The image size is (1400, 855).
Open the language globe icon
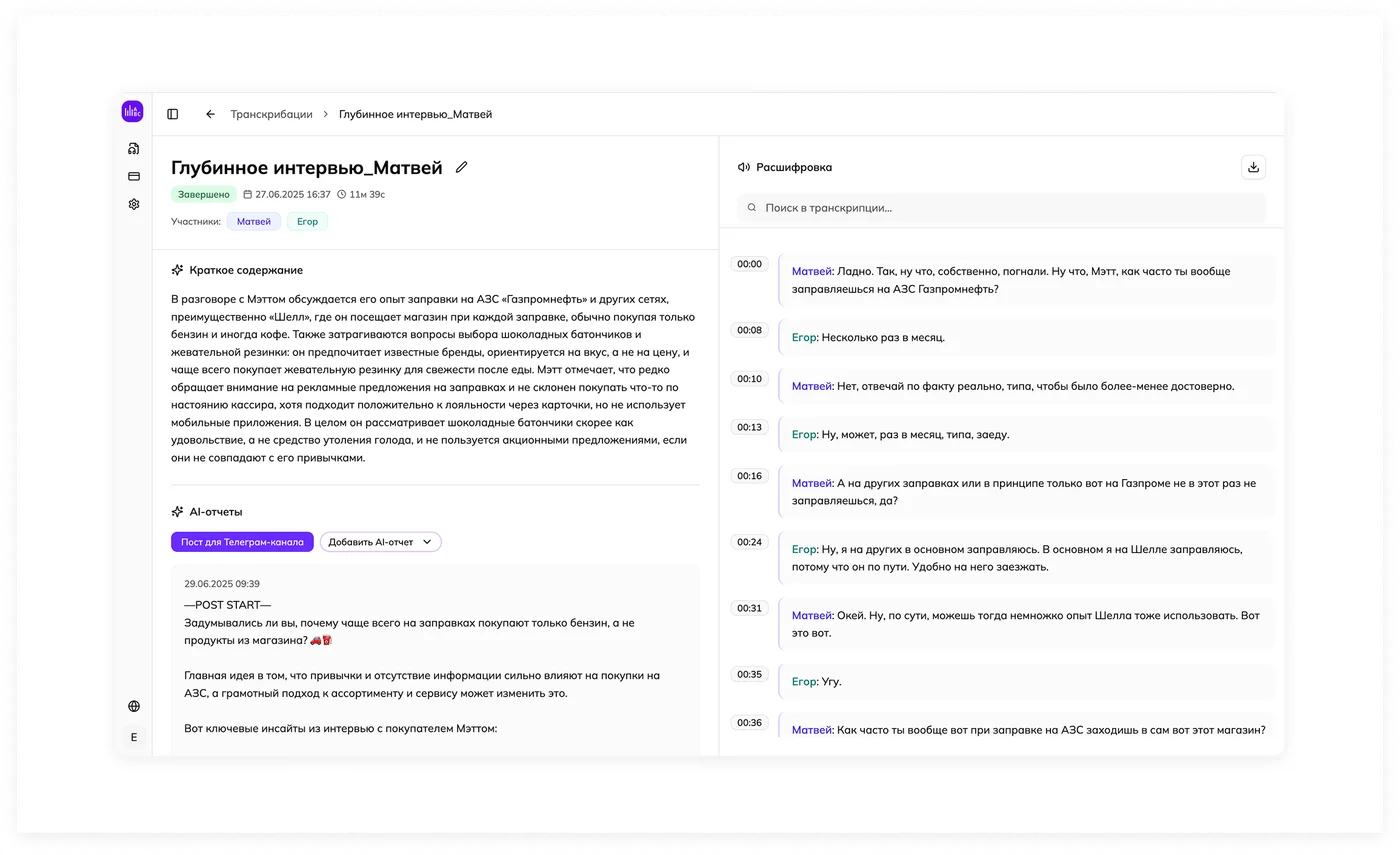coord(134,706)
